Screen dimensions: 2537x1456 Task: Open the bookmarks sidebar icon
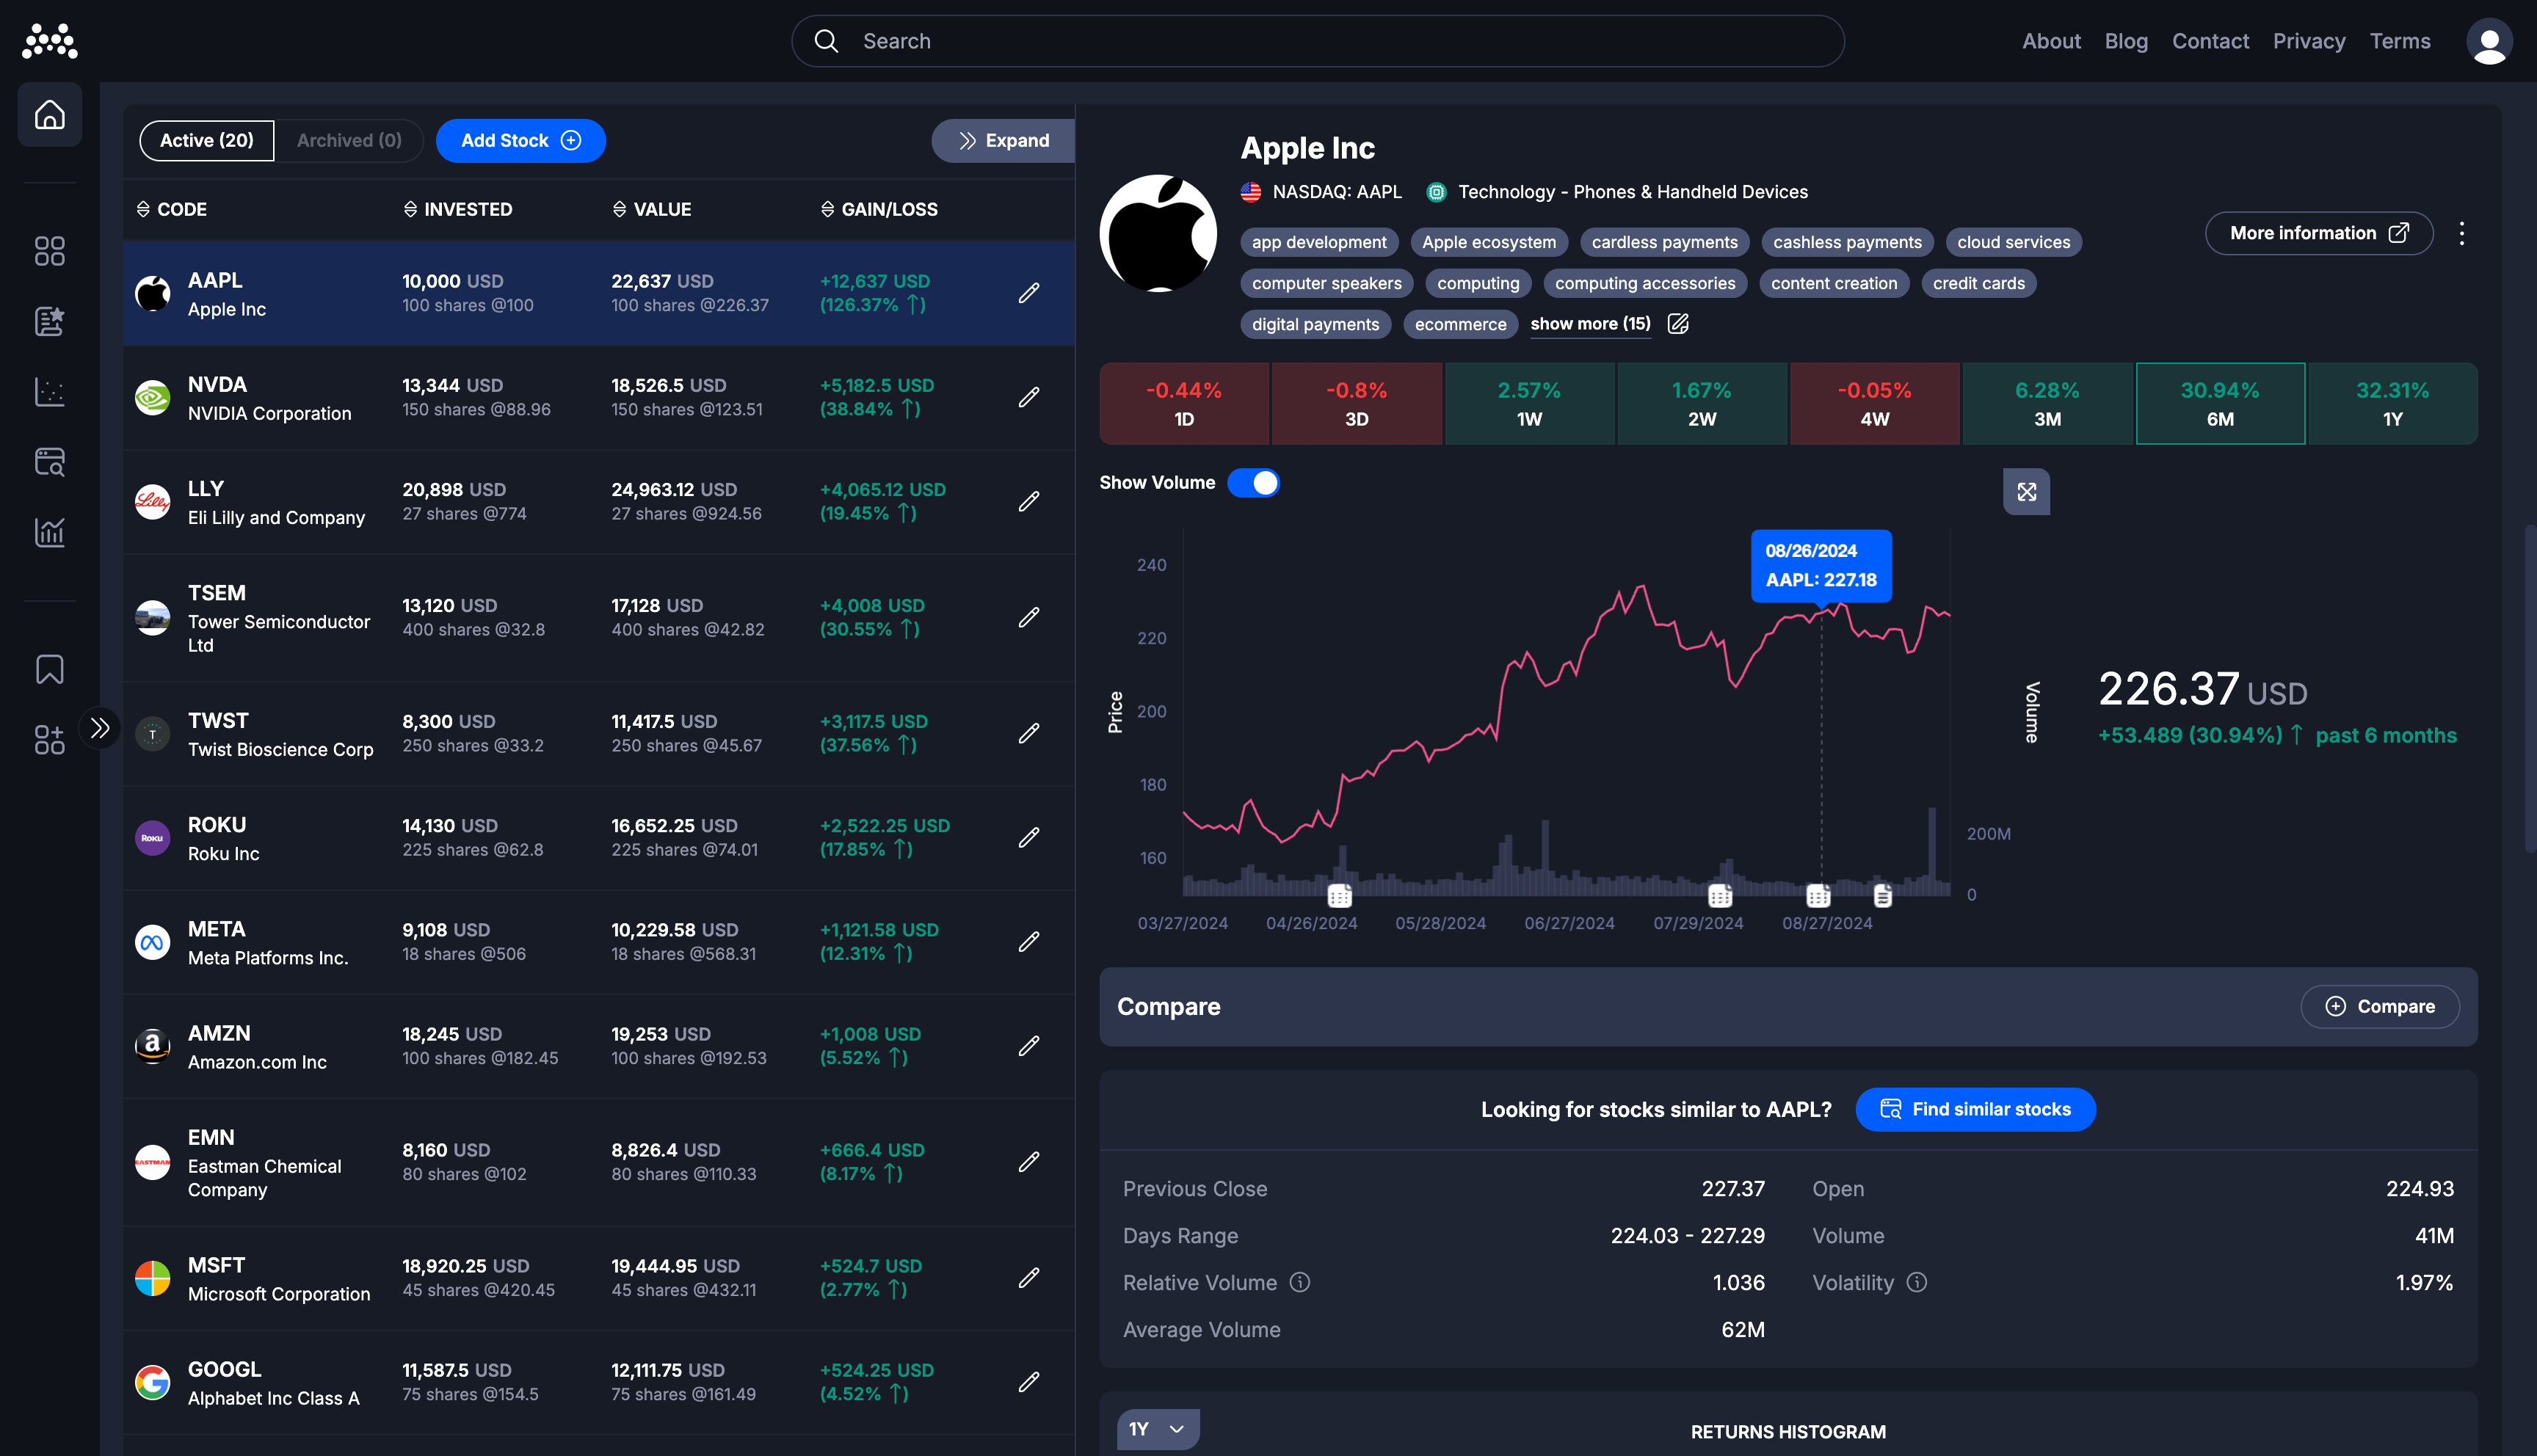click(x=49, y=669)
